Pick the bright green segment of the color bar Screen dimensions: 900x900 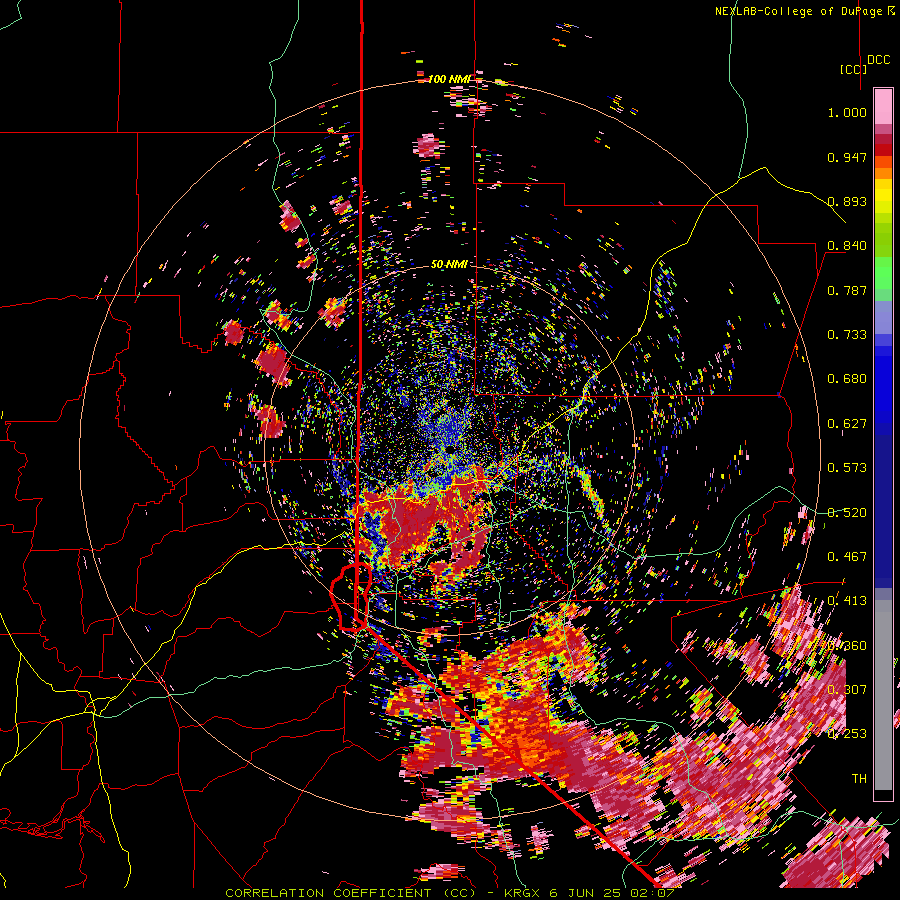(x=883, y=273)
